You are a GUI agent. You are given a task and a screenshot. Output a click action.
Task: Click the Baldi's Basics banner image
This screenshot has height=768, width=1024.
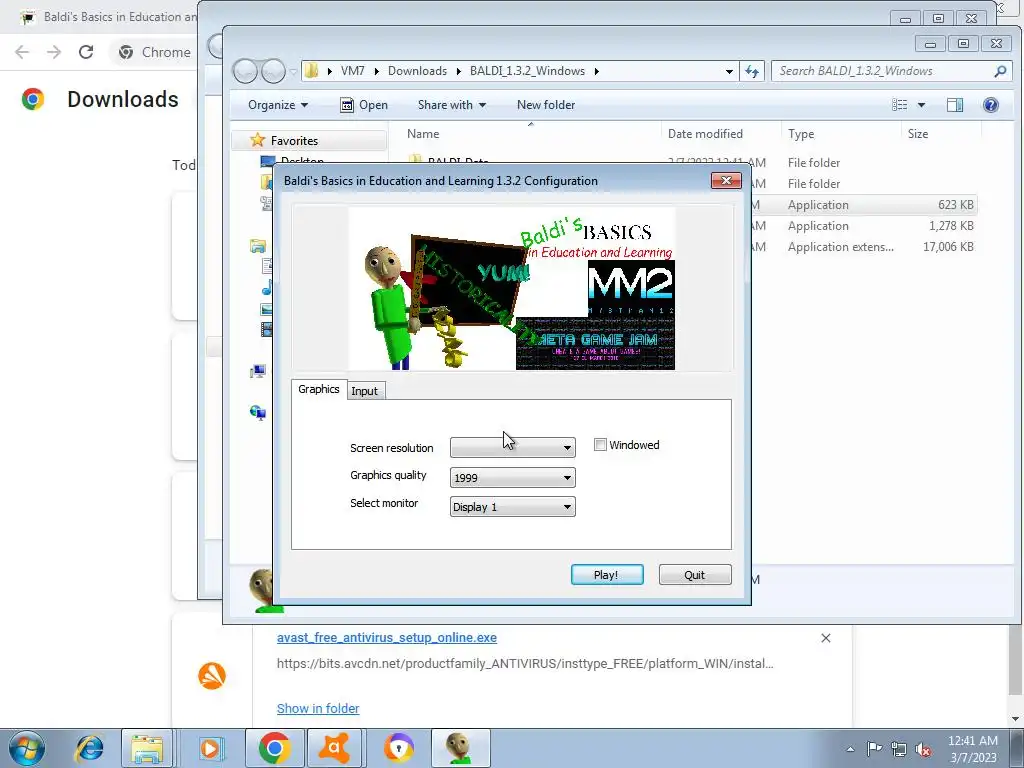coord(512,288)
